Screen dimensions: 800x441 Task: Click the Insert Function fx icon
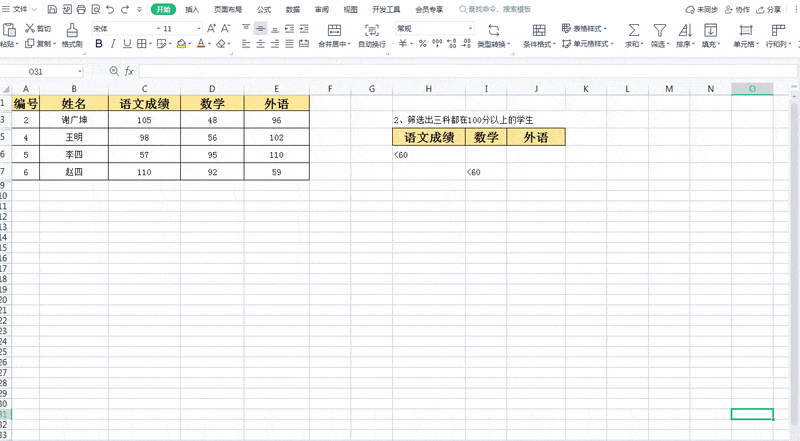click(x=129, y=72)
